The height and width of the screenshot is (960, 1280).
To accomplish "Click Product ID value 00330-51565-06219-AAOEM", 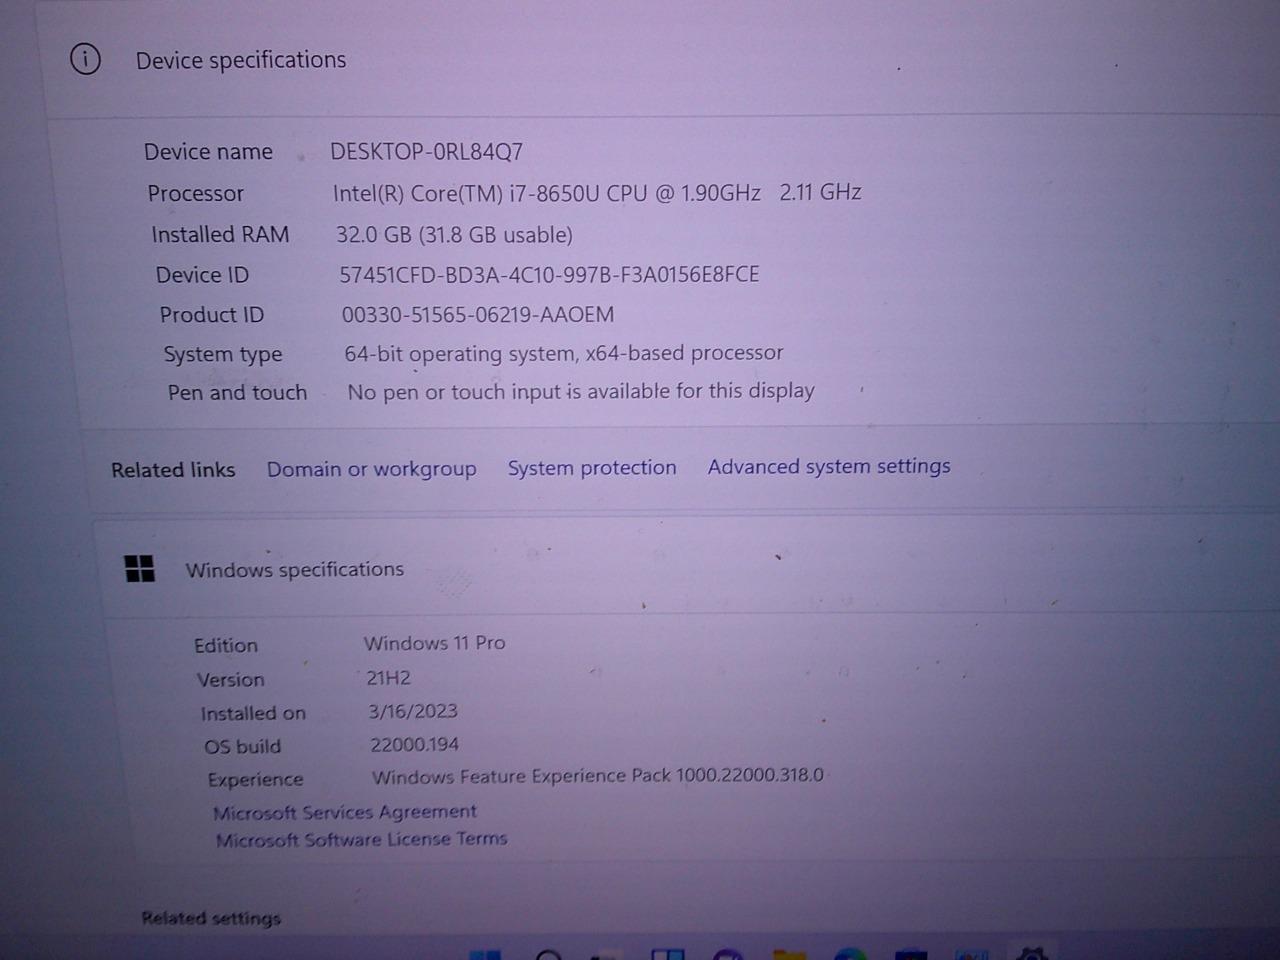I will click(x=478, y=315).
